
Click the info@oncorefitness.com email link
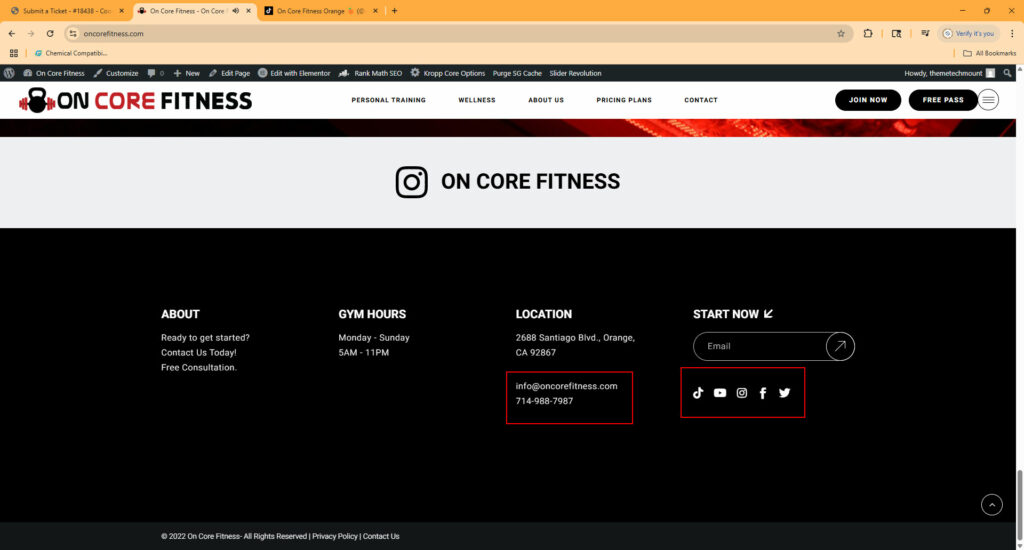[x=566, y=386]
